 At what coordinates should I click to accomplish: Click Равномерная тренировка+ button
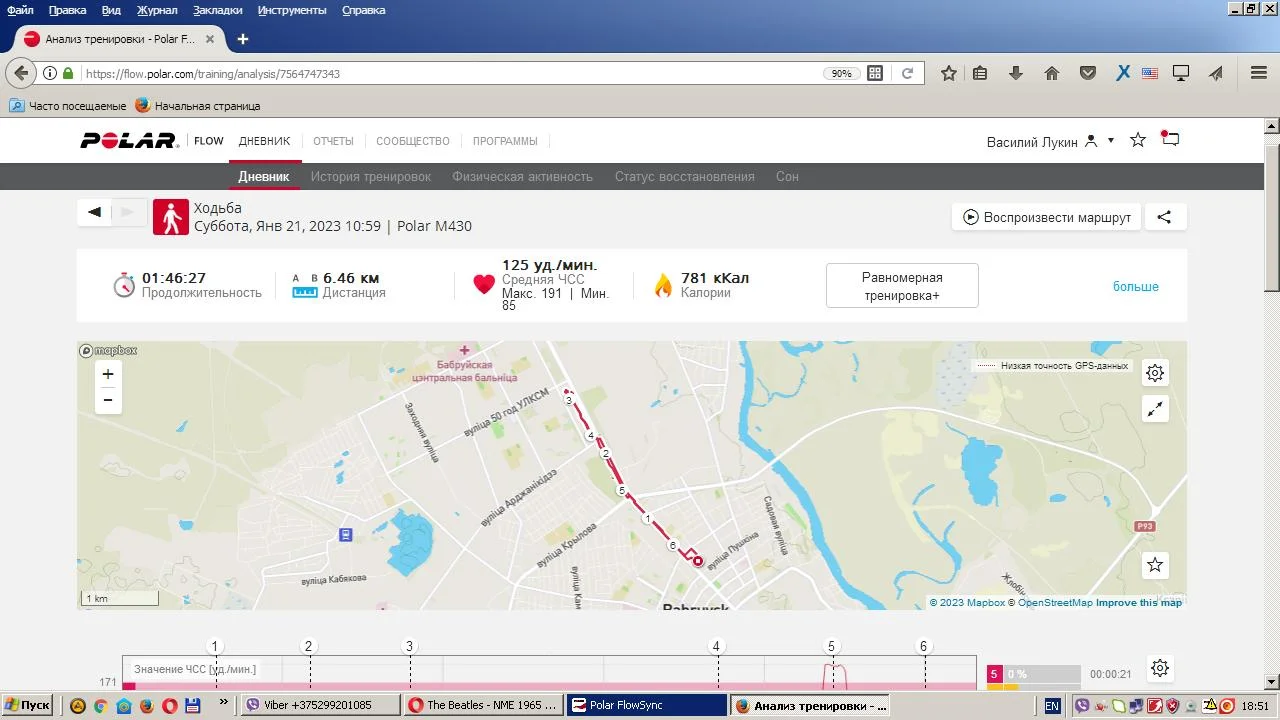(x=902, y=286)
